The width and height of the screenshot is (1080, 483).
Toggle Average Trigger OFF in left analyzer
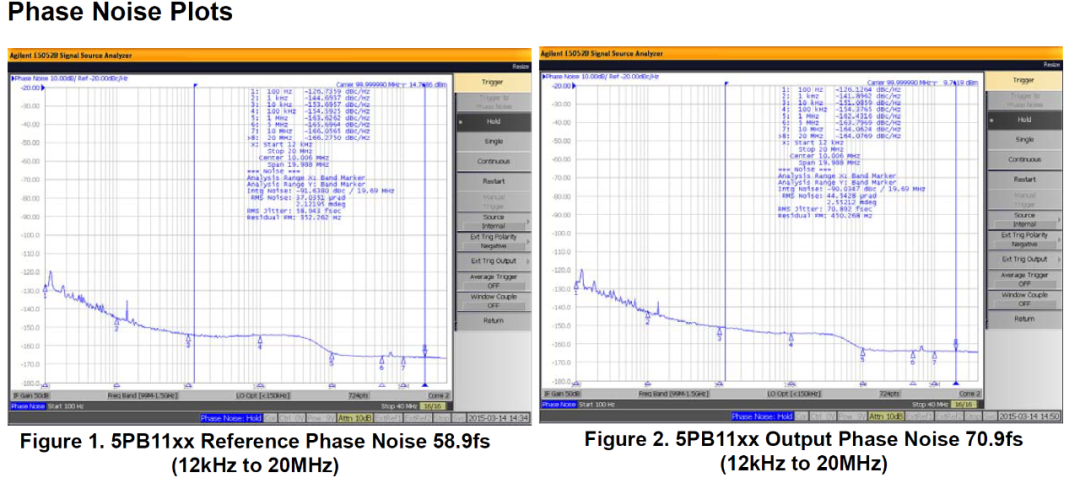pyautogui.click(x=493, y=279)
